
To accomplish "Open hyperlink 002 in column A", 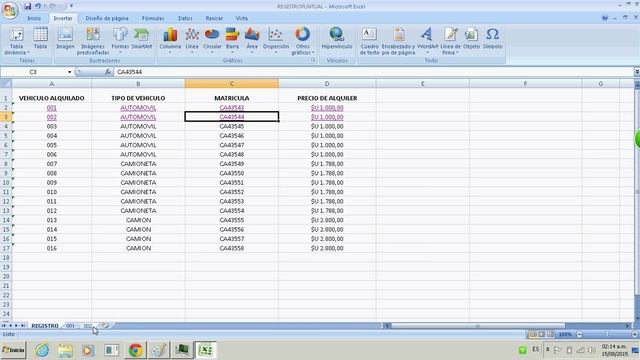I will pos(52,117).
